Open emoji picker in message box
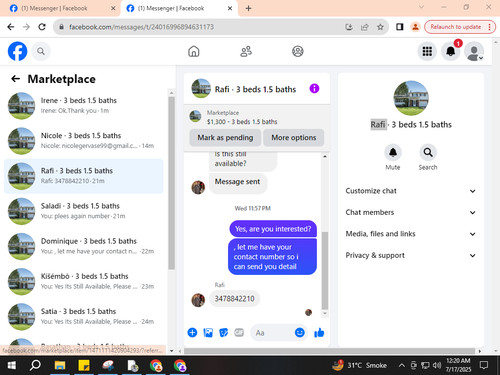The height and width of the screenshot is (375, 500). click(300, 332)
